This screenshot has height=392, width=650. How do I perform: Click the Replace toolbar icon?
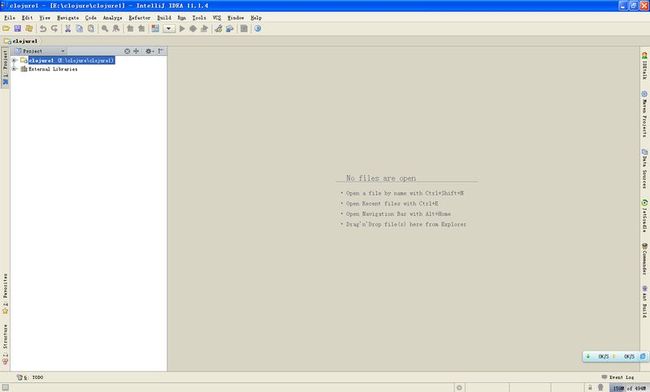[116, 29]
